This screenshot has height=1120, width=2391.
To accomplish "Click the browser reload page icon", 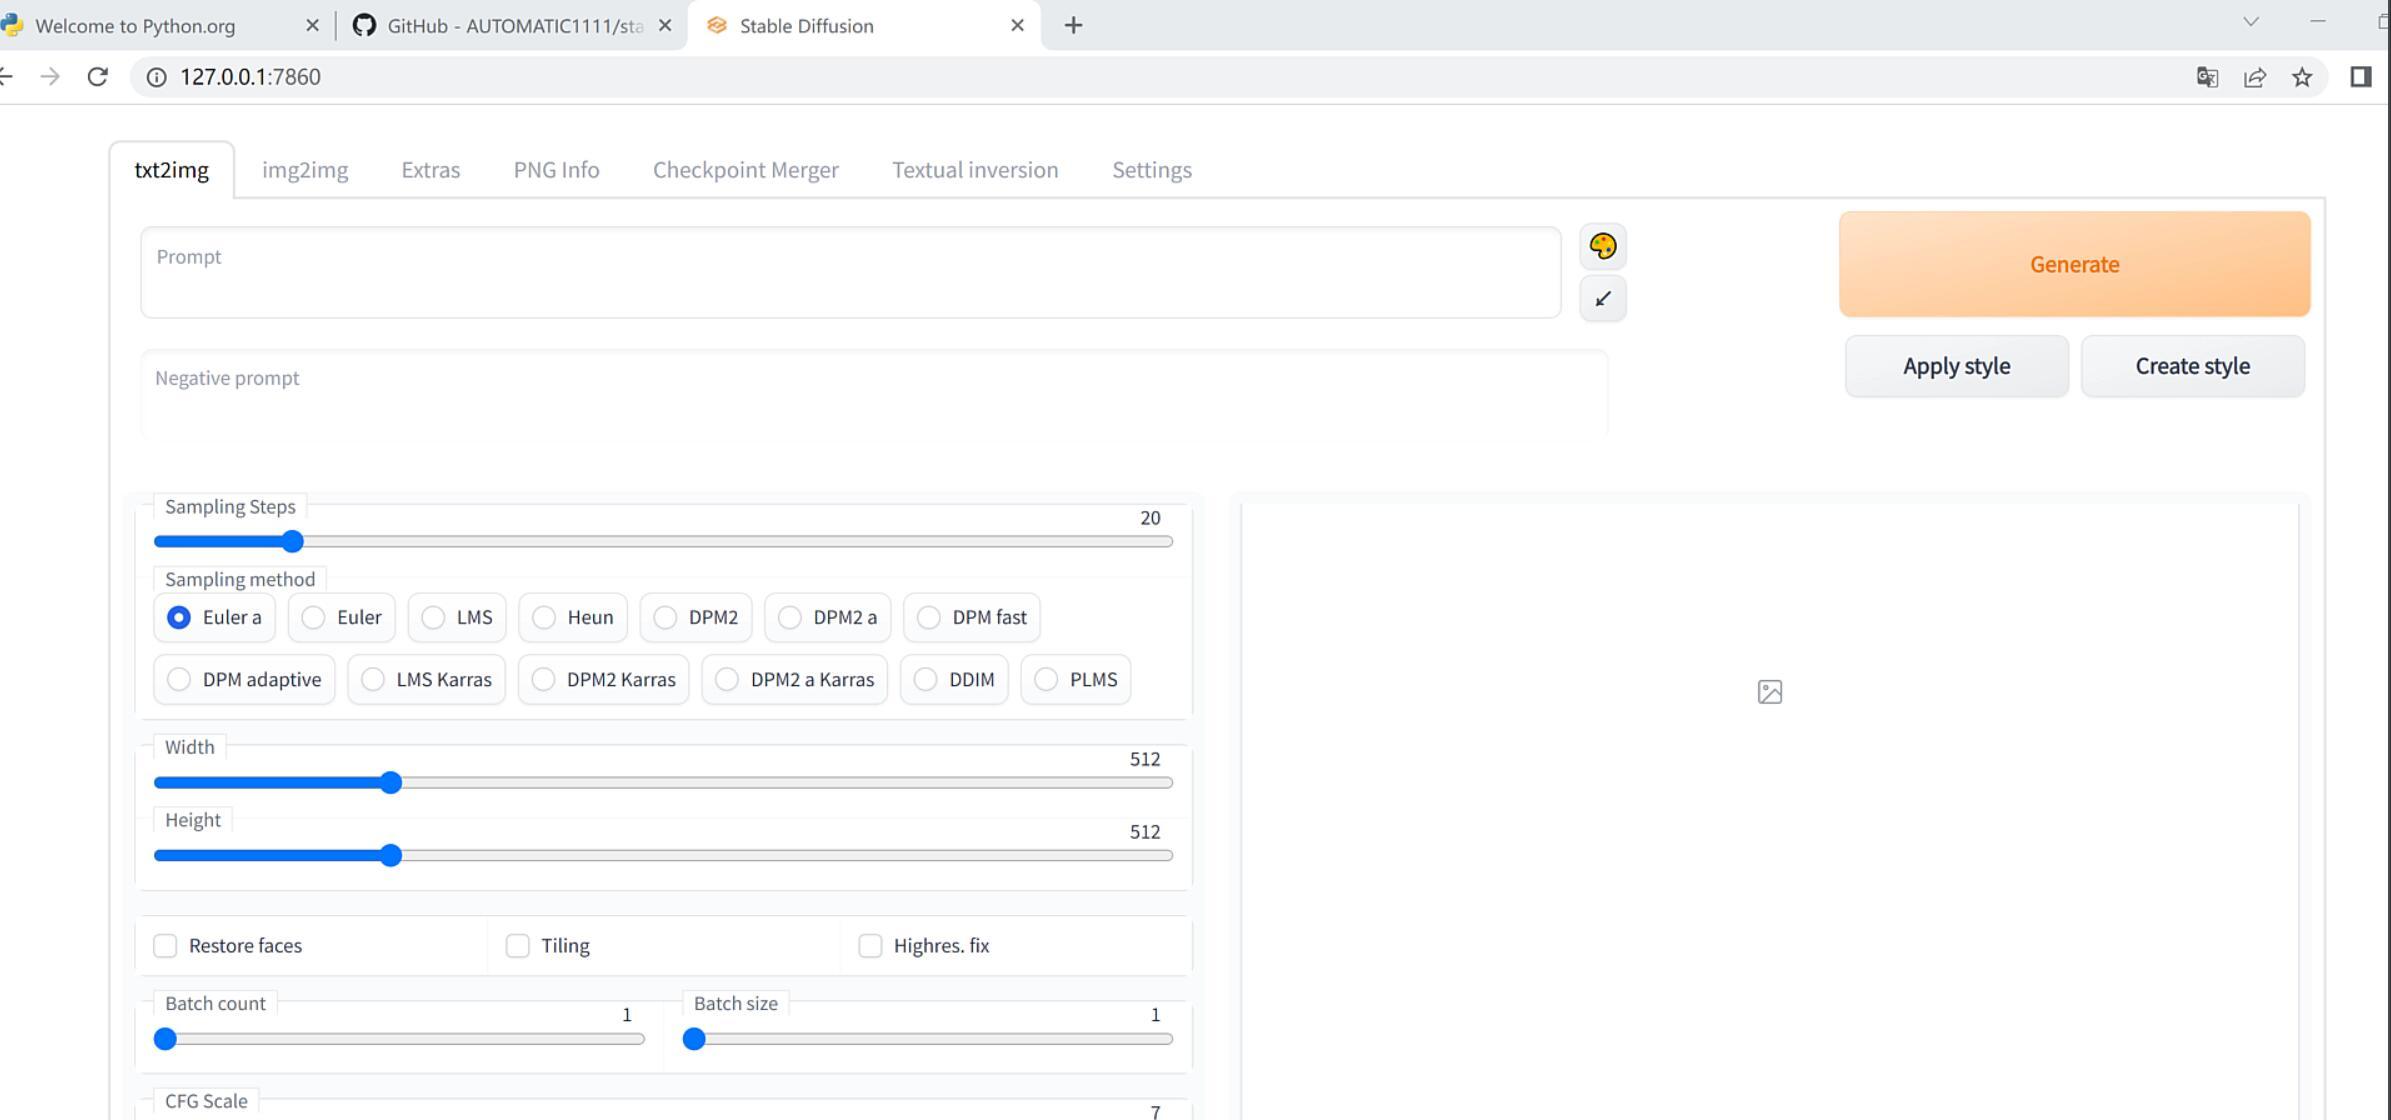I will point(97,77).
